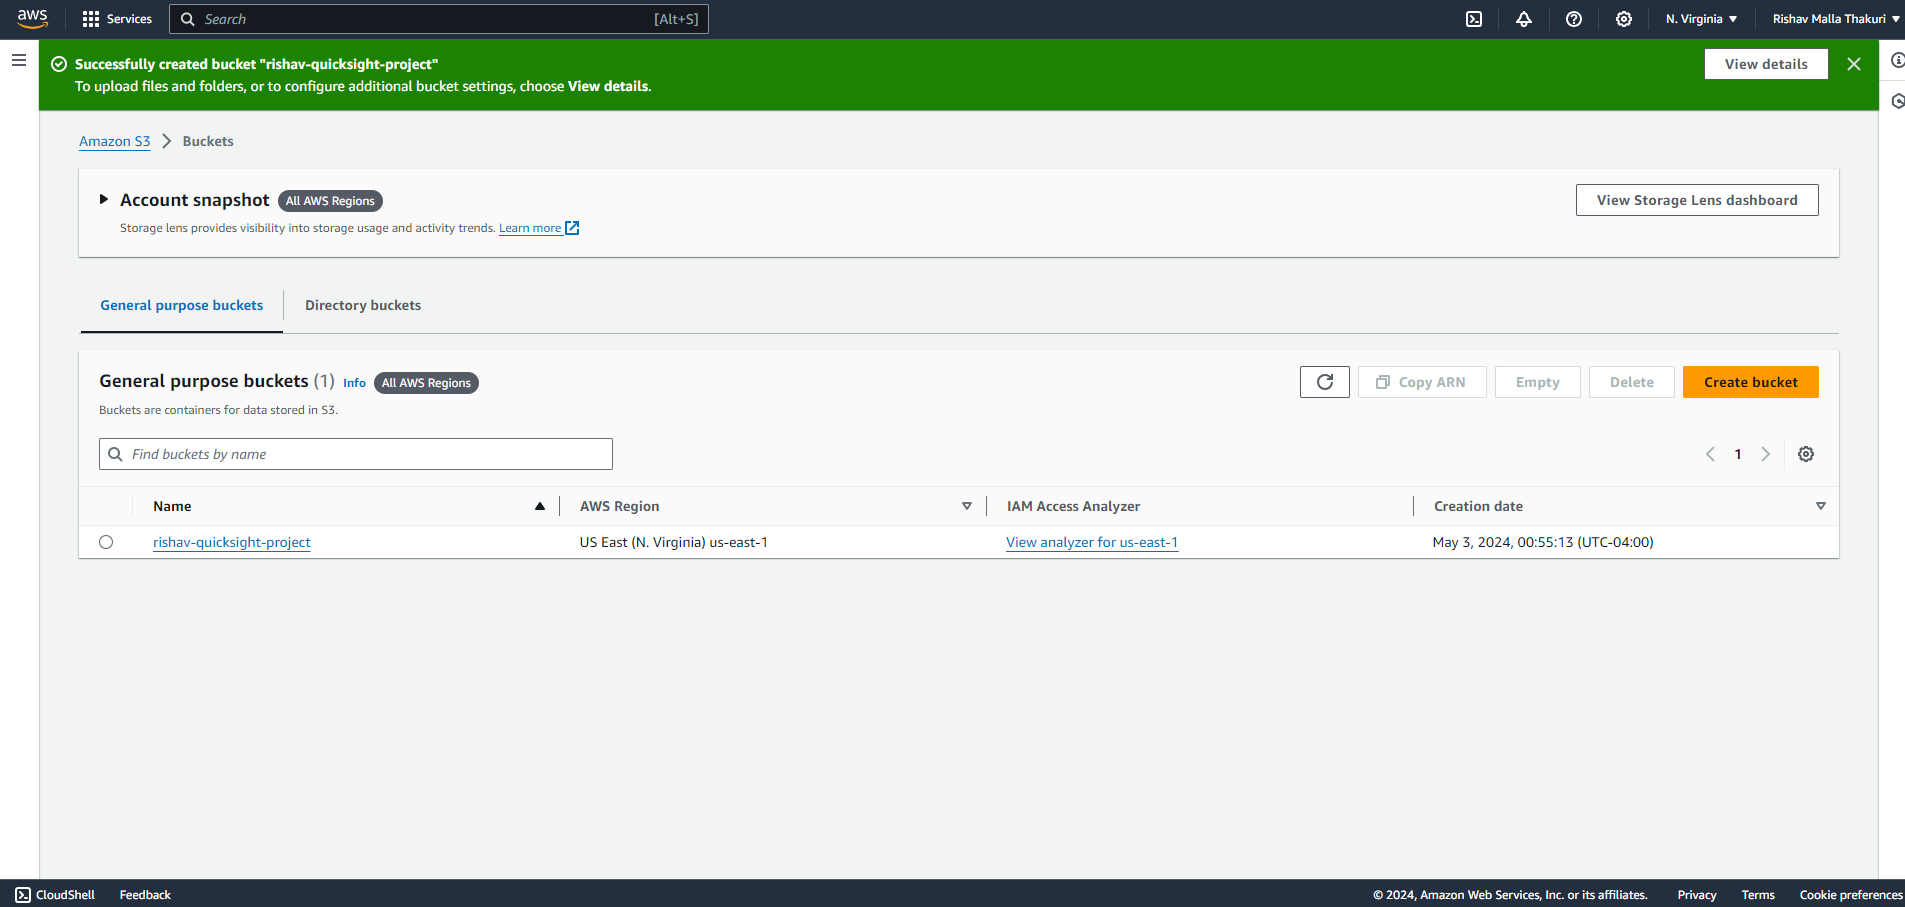Click the All AWS Regions badge near buckets heading
This screenshot has width=1905, height=907.
[x=426, y=383]
